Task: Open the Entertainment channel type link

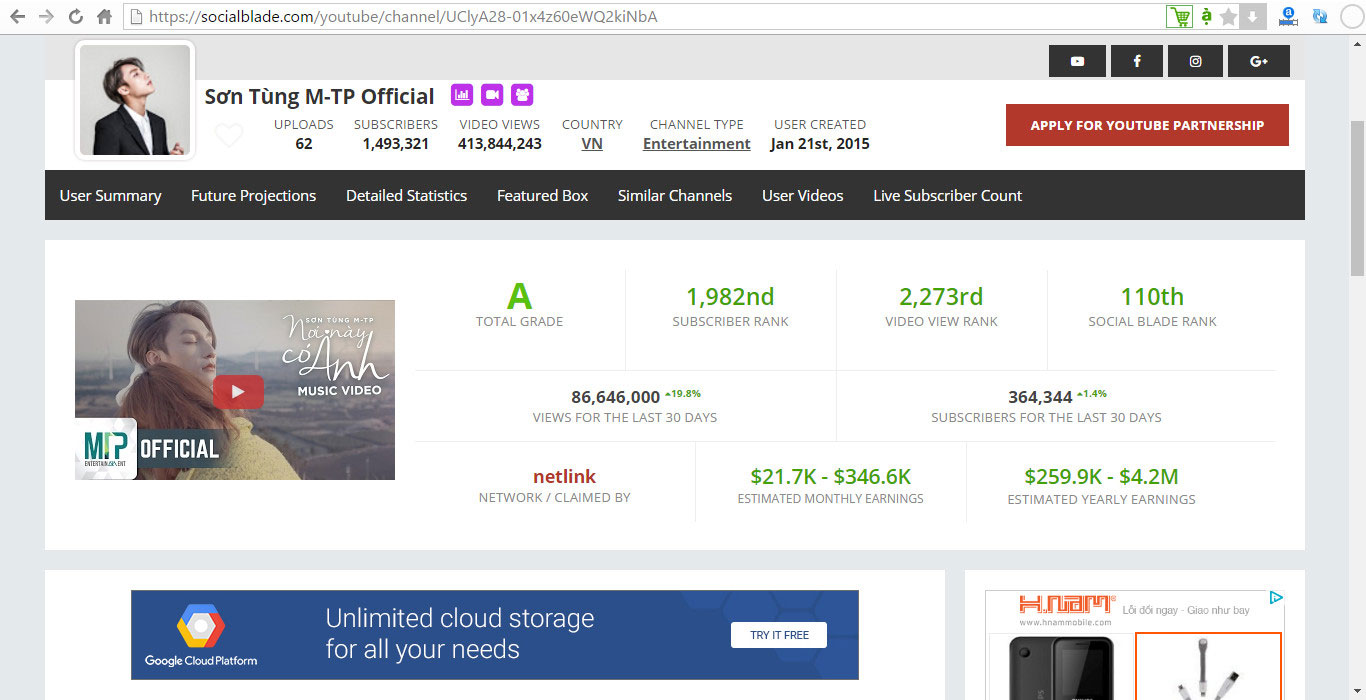Action: click(x=696, y=144)
